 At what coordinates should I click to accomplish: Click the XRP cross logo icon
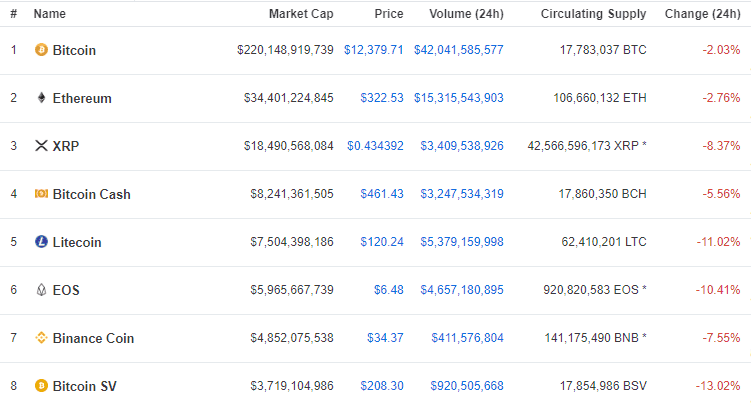42,146
